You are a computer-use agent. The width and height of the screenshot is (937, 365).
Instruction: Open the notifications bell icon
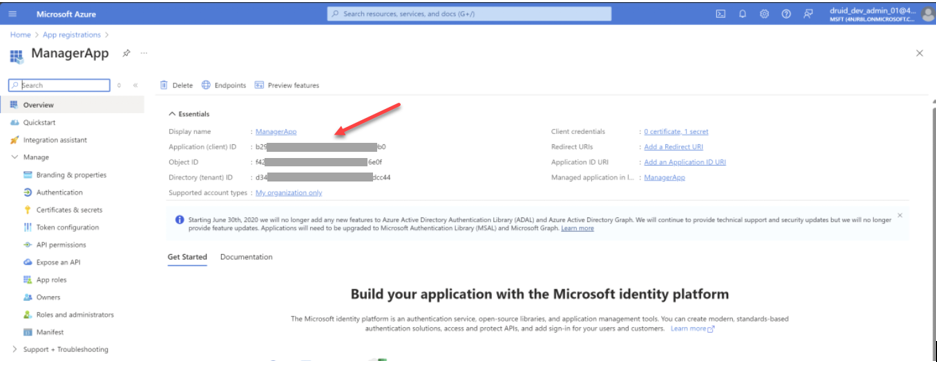point(743,14)
